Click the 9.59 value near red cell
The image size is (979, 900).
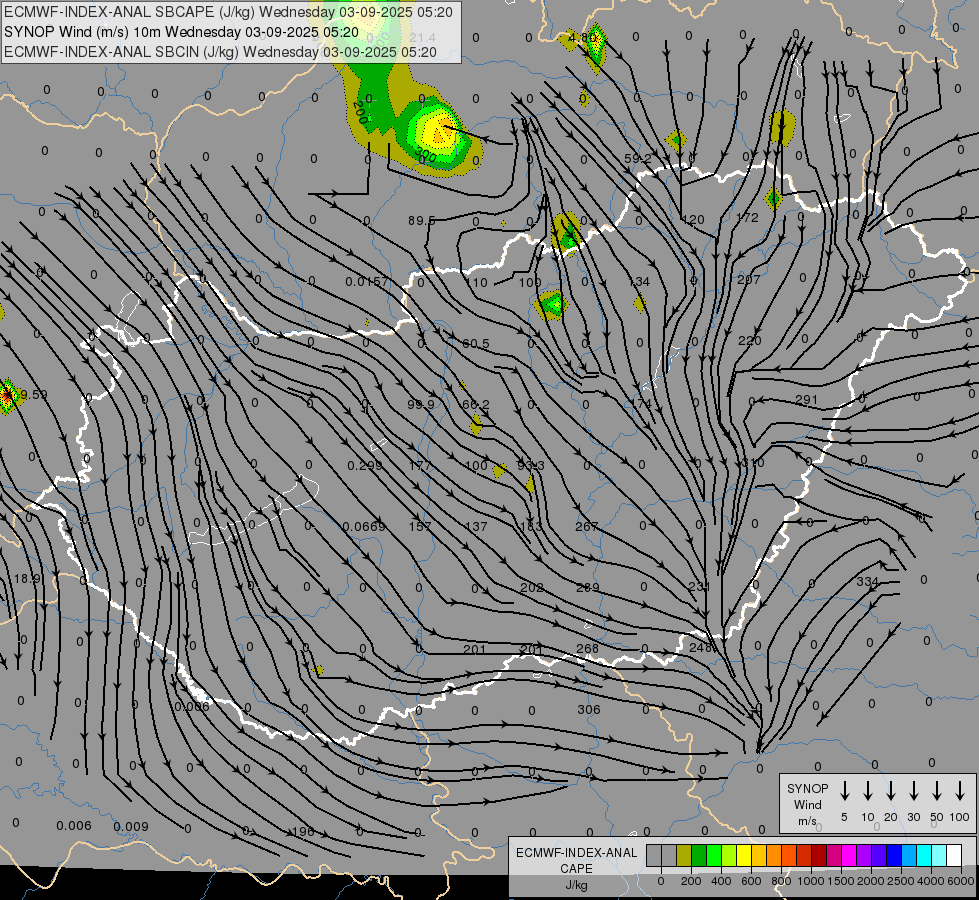tap(33, 395)
